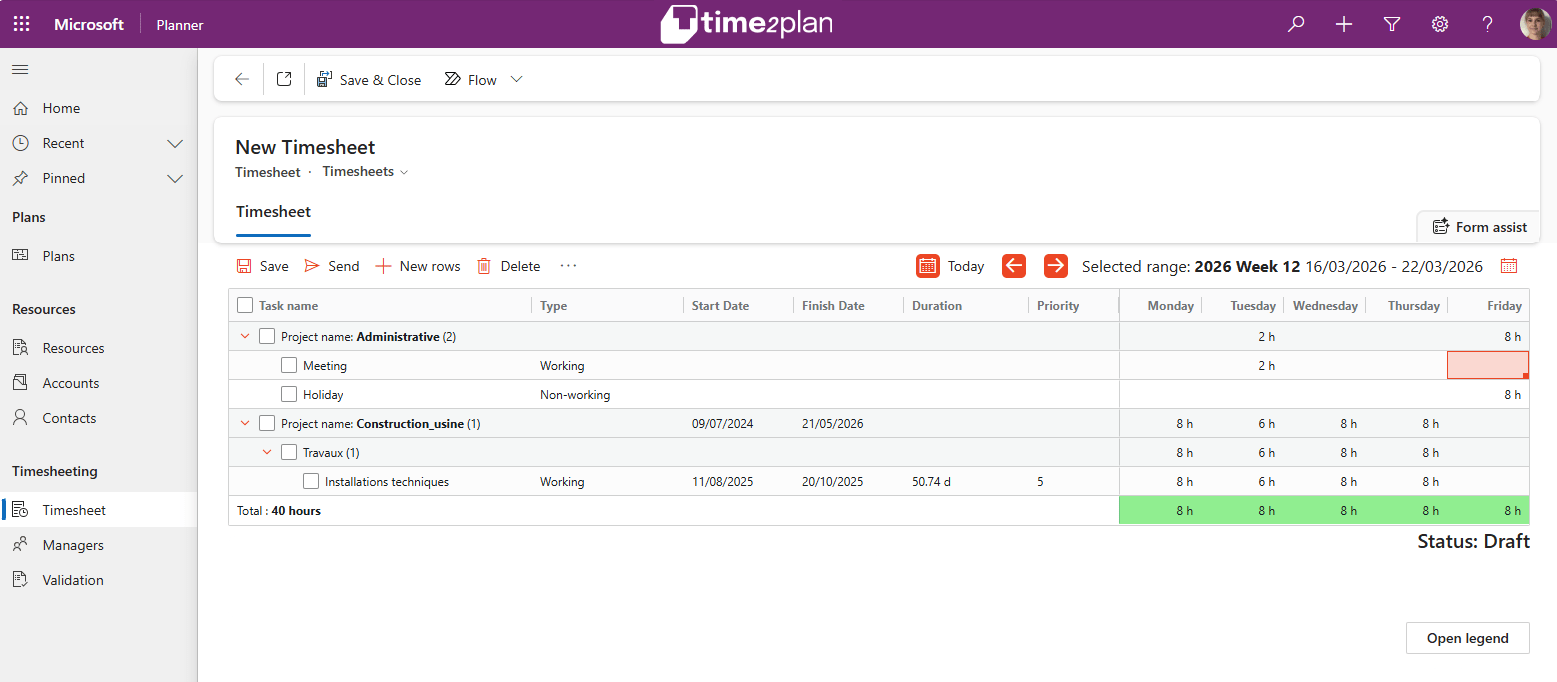Check the Meeting task checkbox
The image size is (1557, 682).
pos(289,366)
